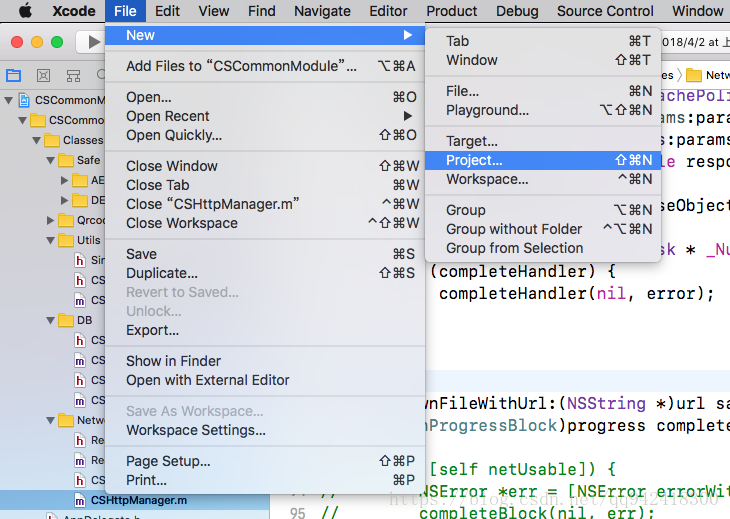This screenshot has width=730, height=519.
Task: Open the Product menu
Action: pos(452,11)
